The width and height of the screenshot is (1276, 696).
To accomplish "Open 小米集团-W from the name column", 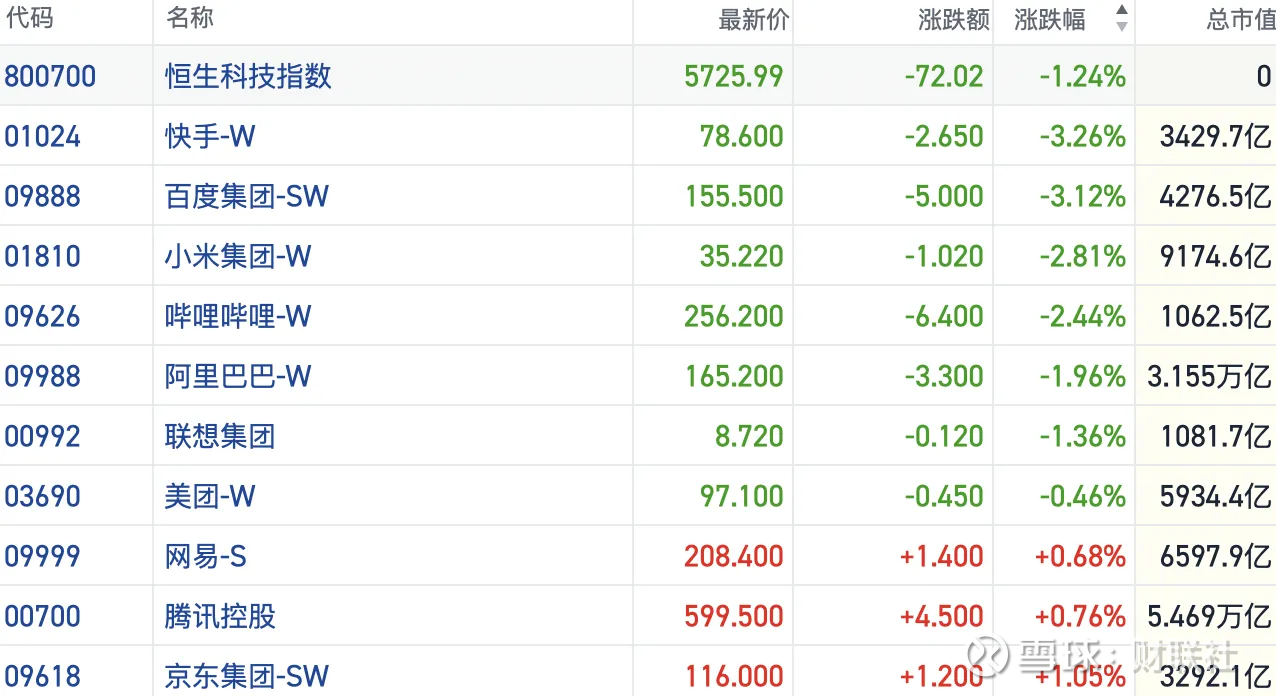I will 237,256.
